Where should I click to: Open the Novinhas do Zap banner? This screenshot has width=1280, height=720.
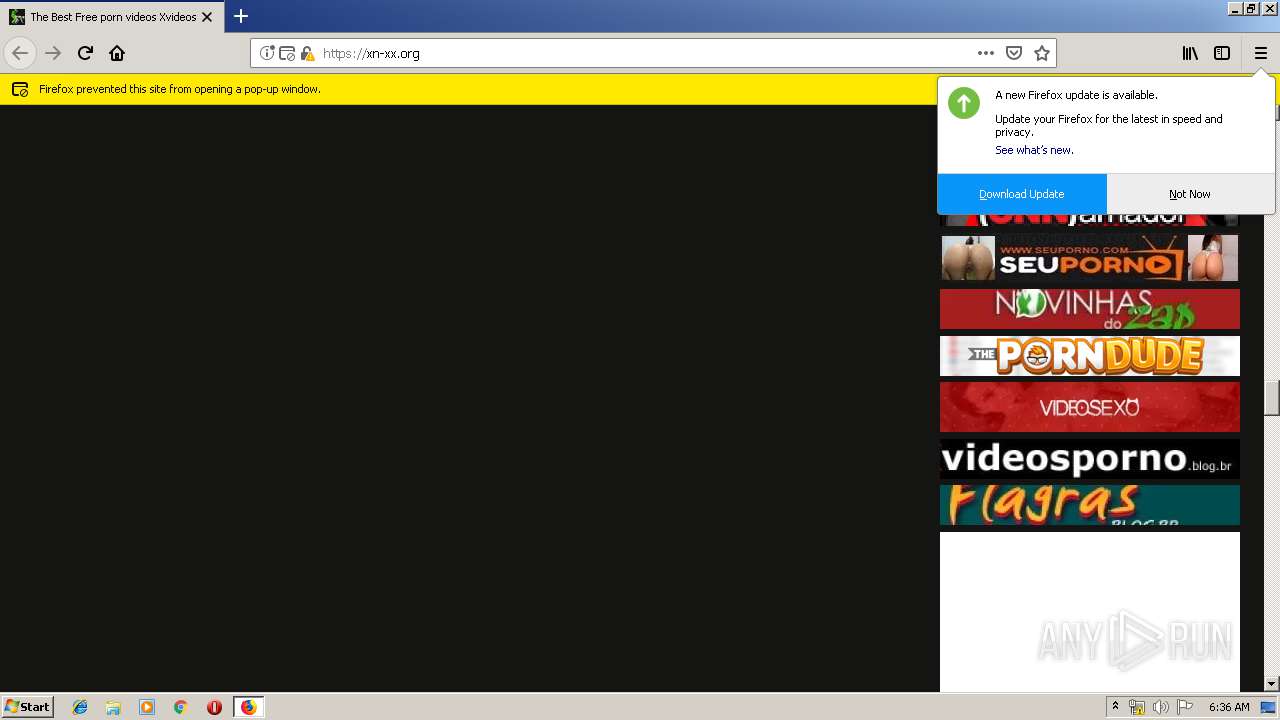tap(1090, 309)
